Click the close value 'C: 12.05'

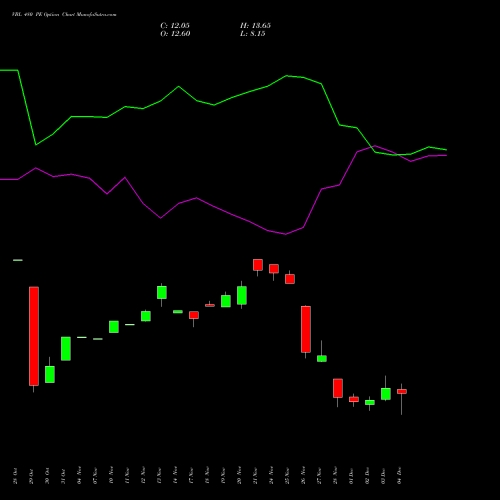pos(175,26)
